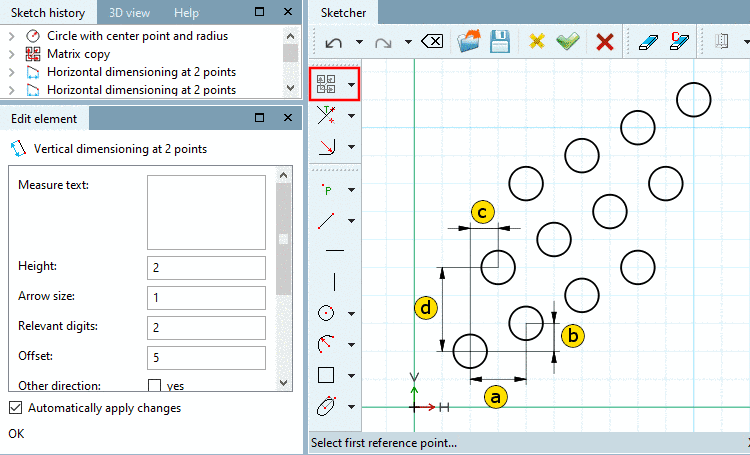Click the Relevant digits field
Viewport: 750px width, 455px height.
[x=206, y=327]
